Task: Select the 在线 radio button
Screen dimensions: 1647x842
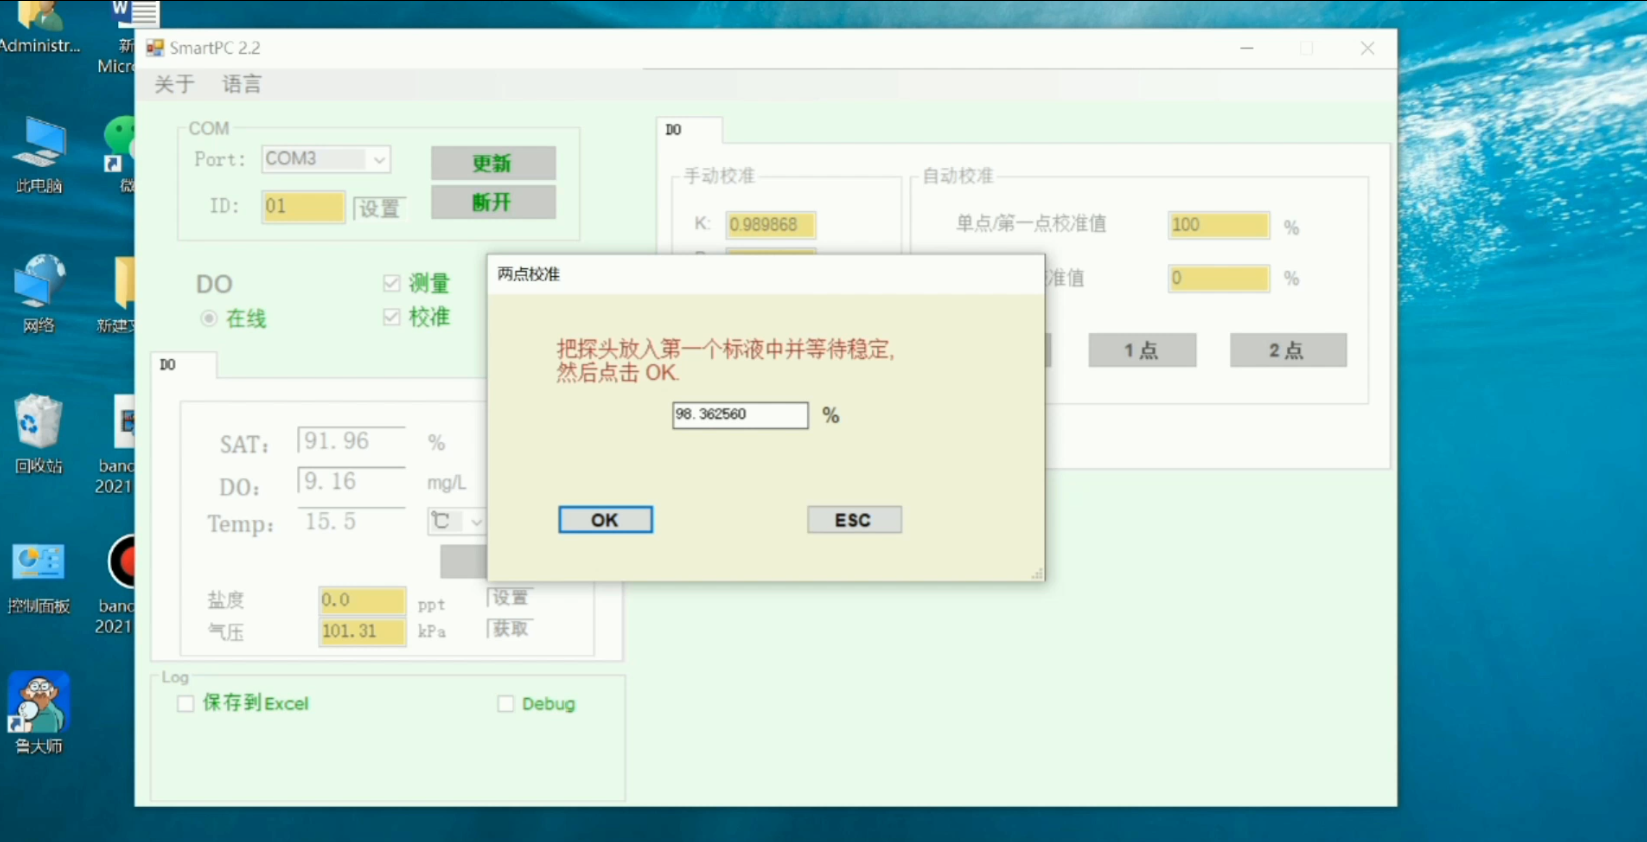Action: tap(209, 319)
